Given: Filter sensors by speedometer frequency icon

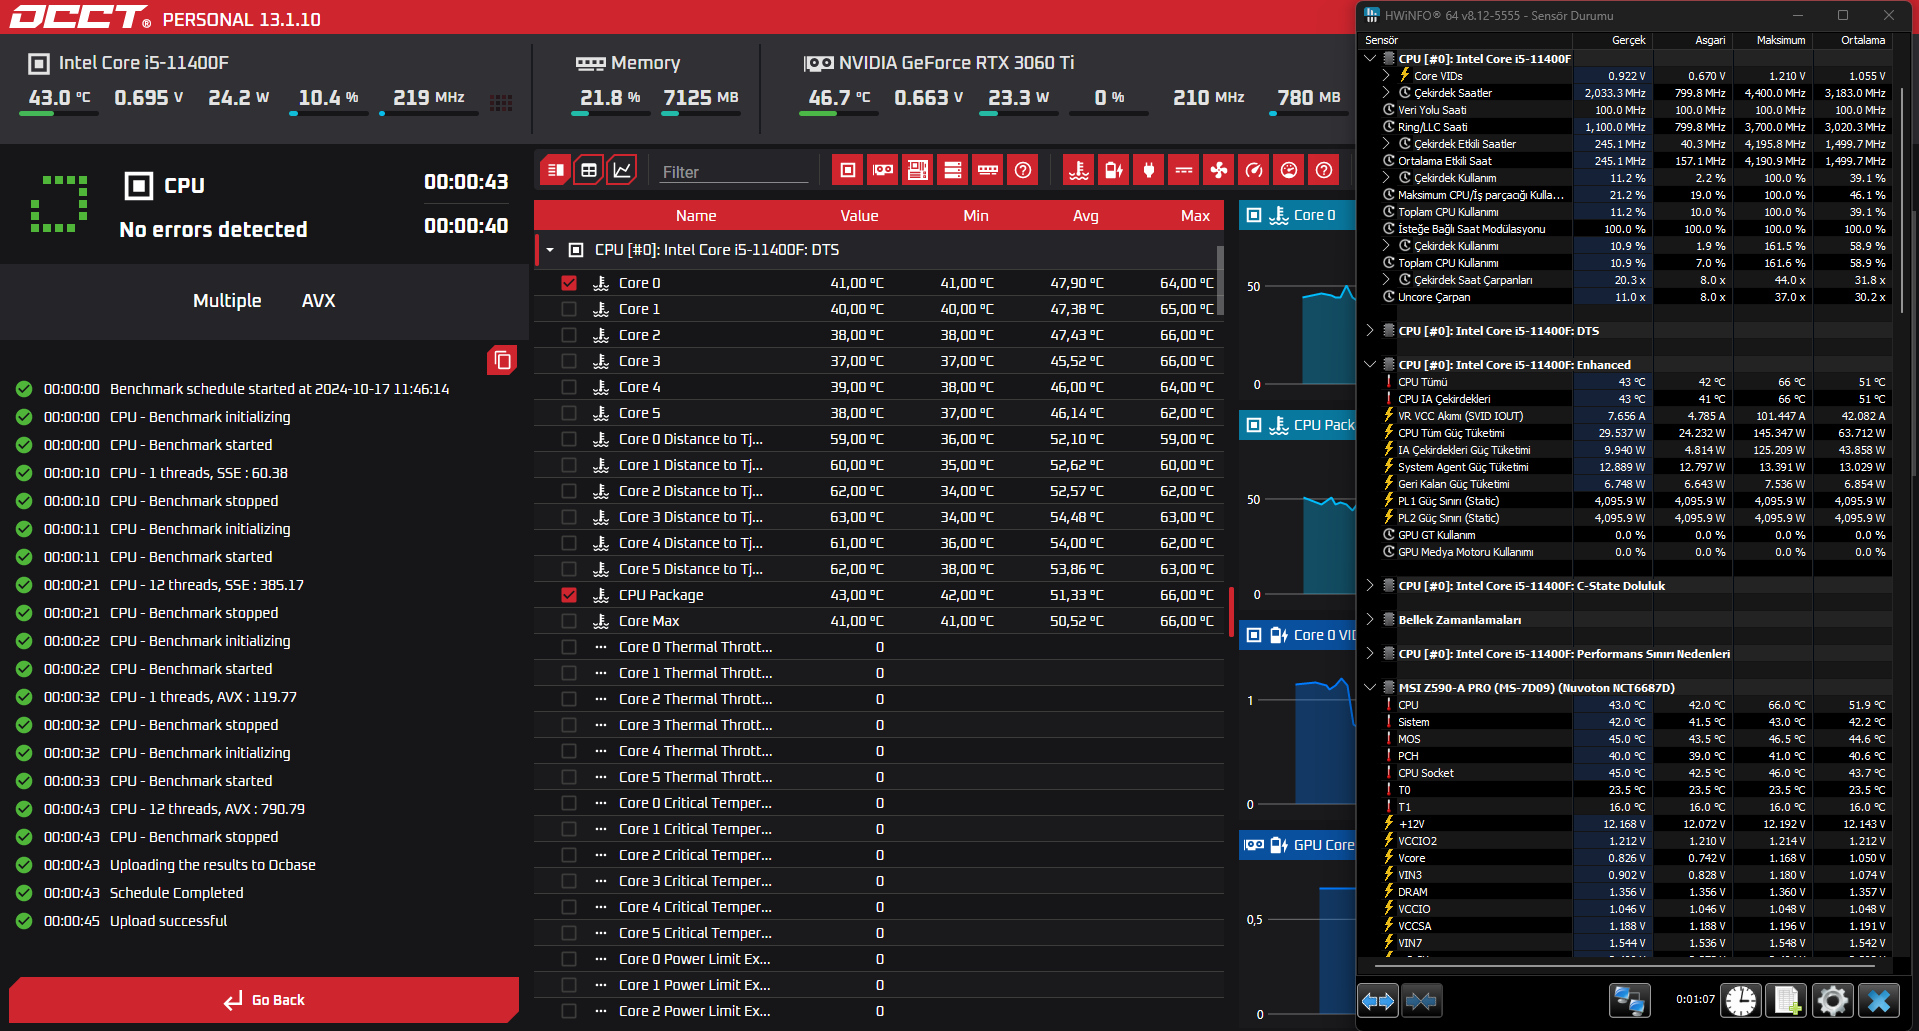Looking at the screenshot, I should click(x=1254, y=170).
